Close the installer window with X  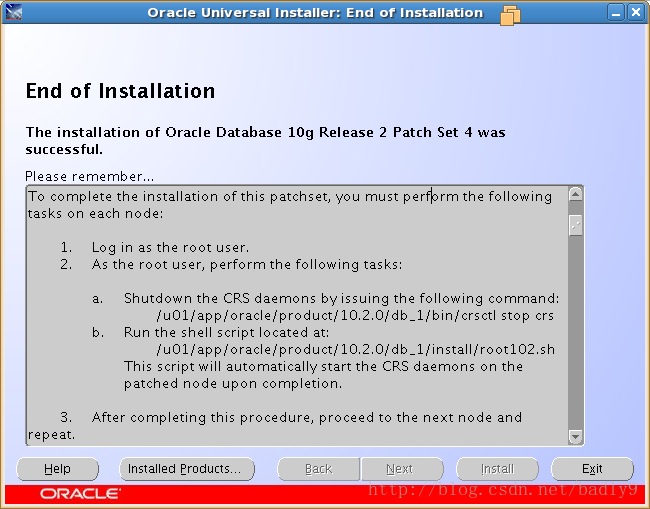coord(635,12)
